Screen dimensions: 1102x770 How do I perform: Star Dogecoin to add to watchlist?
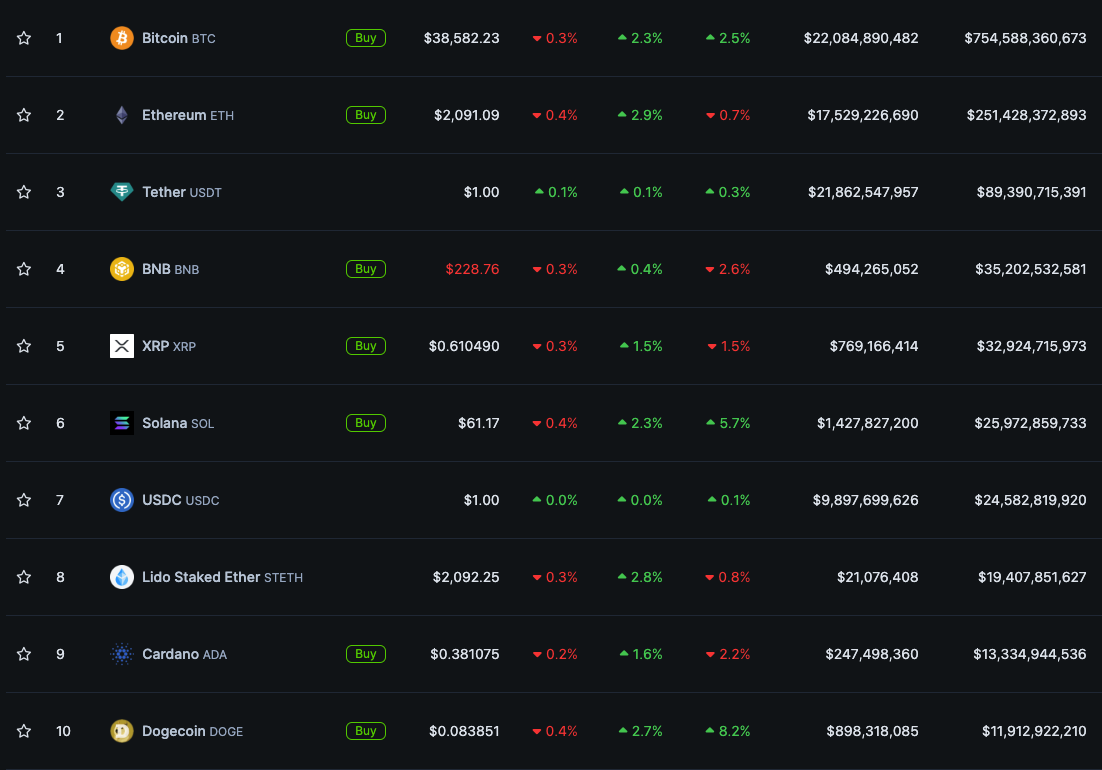pos(24,731)
